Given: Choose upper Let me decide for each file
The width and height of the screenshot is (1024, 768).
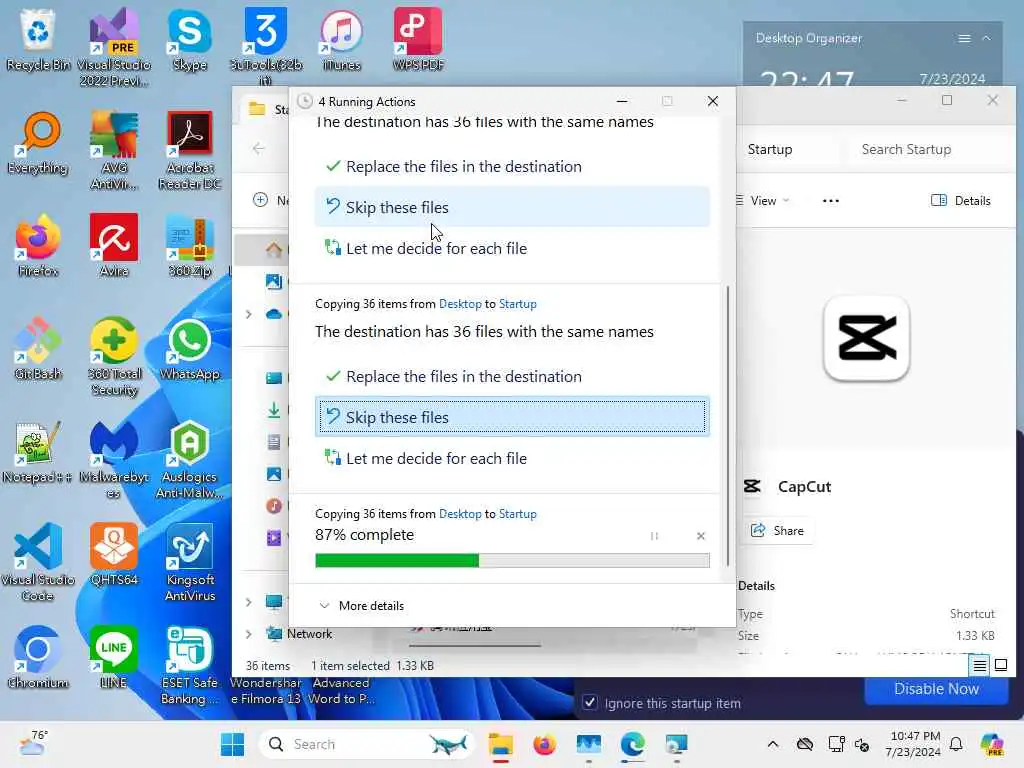Looking at the screenshot, I should click(512, 248).
